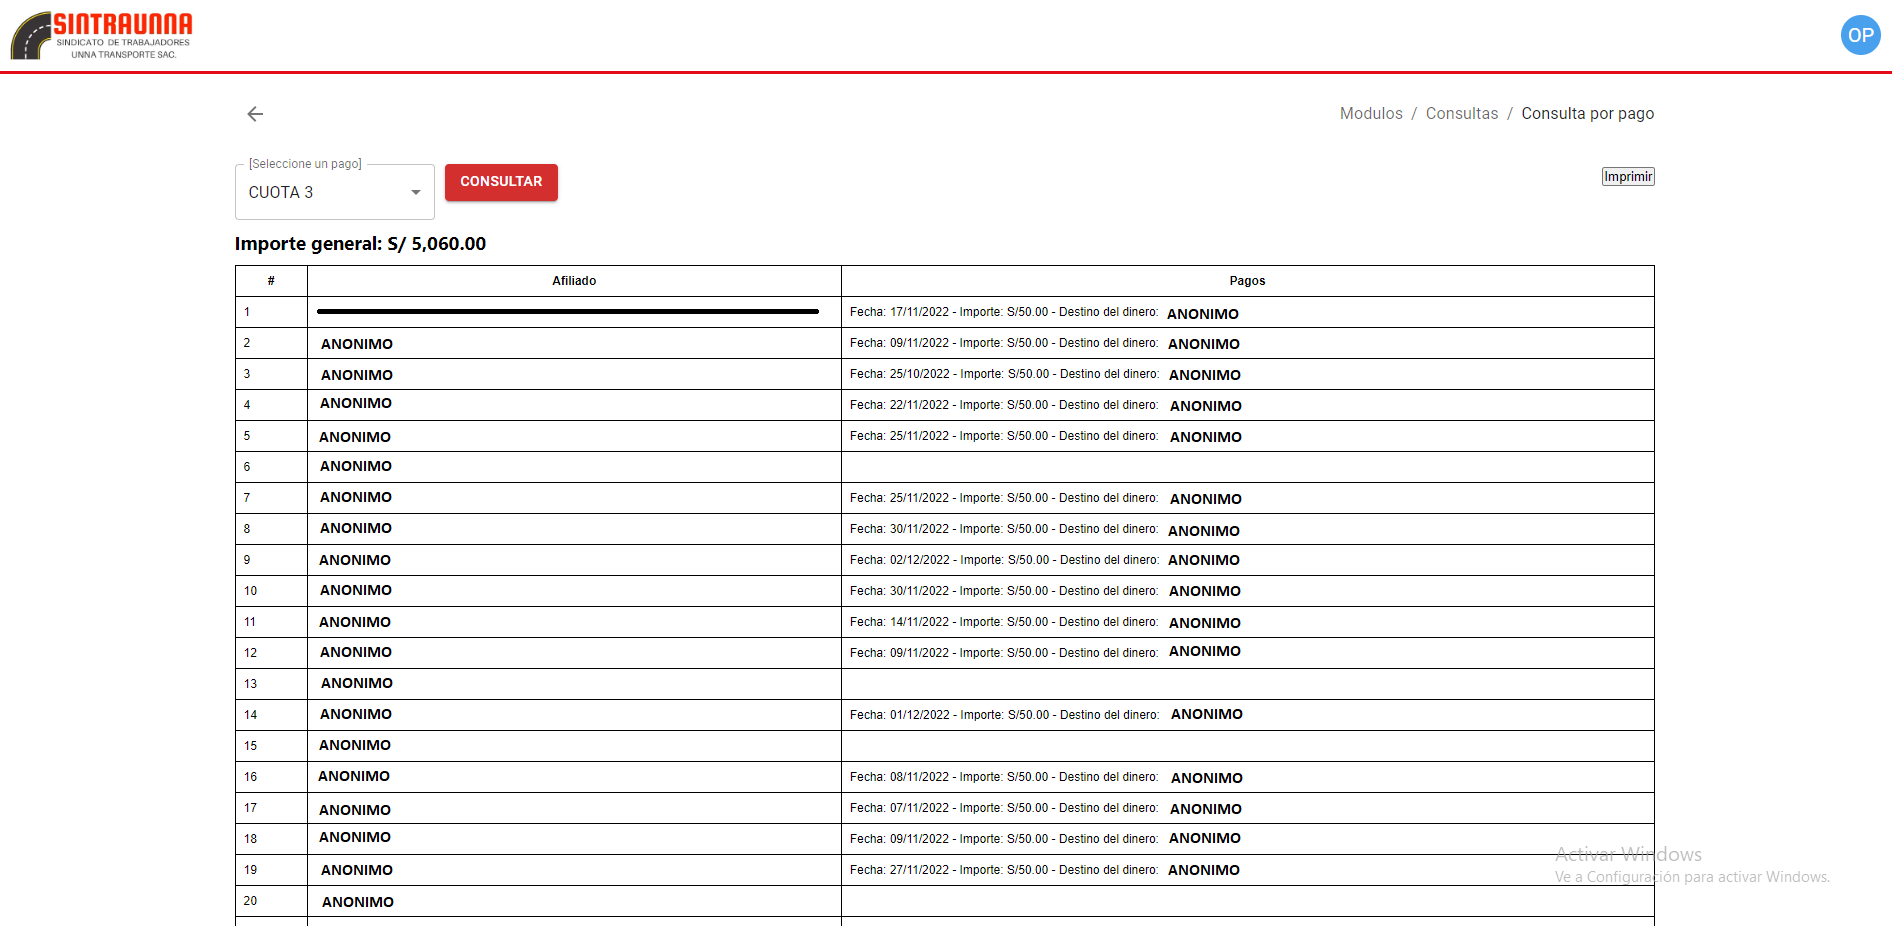Click the payment entry dated 14/11/2022
The width and height of the screenshot is (1892, 926).
(1003, 622)
